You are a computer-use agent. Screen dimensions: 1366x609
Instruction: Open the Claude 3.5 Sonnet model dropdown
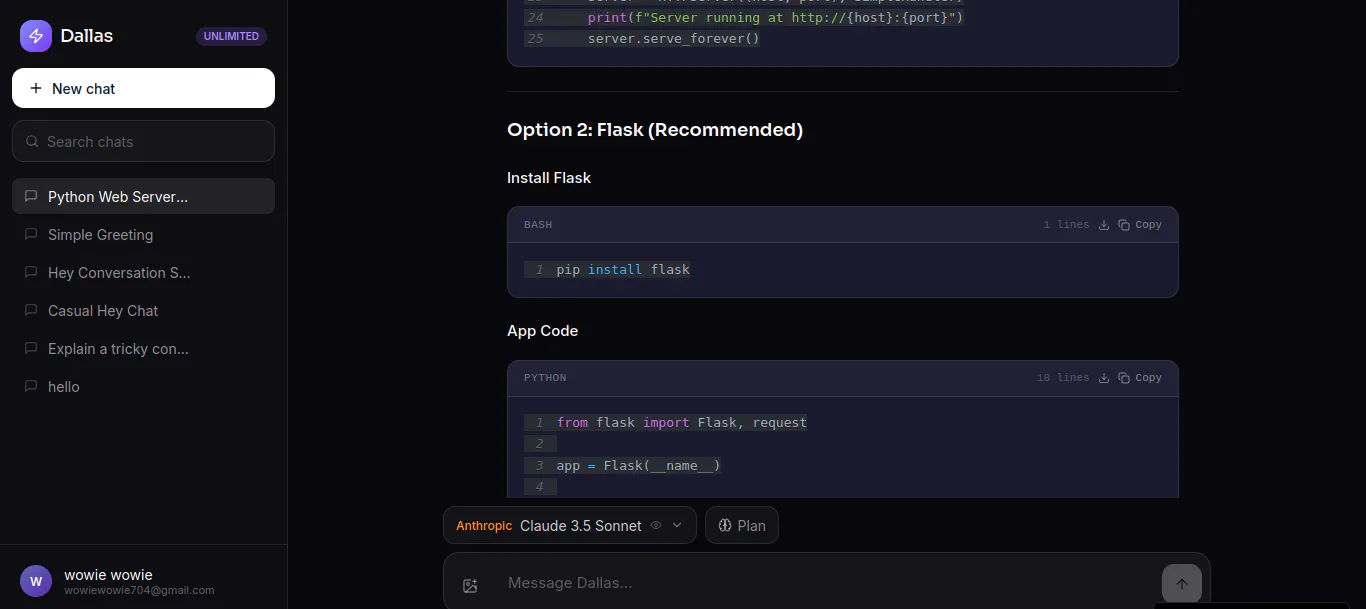(x=570, y=525)
